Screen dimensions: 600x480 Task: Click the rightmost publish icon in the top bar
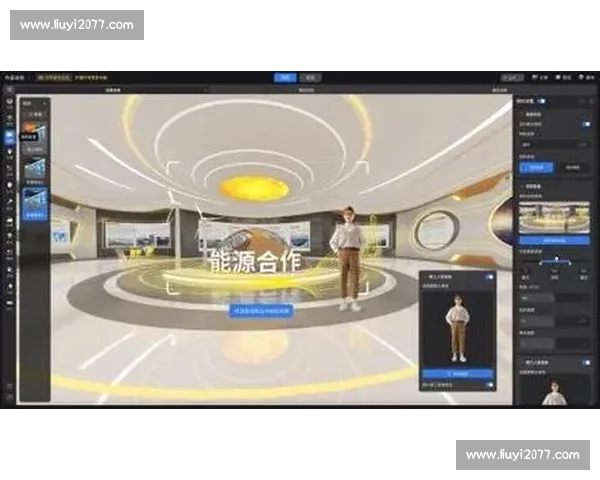click(584, 77)
